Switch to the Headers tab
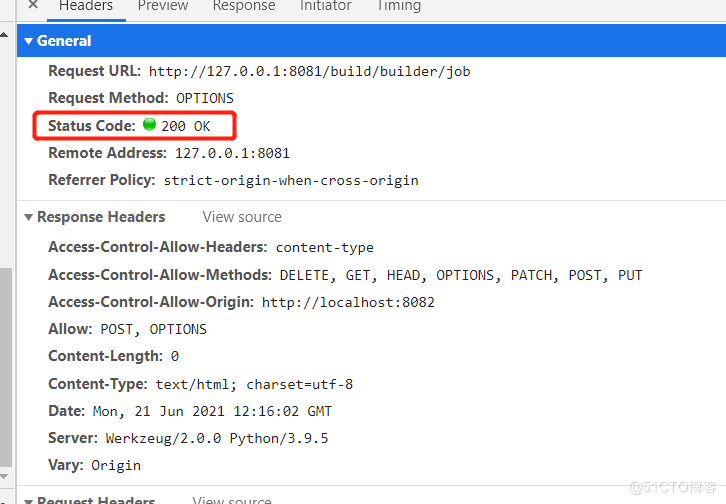This screenshot has width=726, height=504. (86, 6)
